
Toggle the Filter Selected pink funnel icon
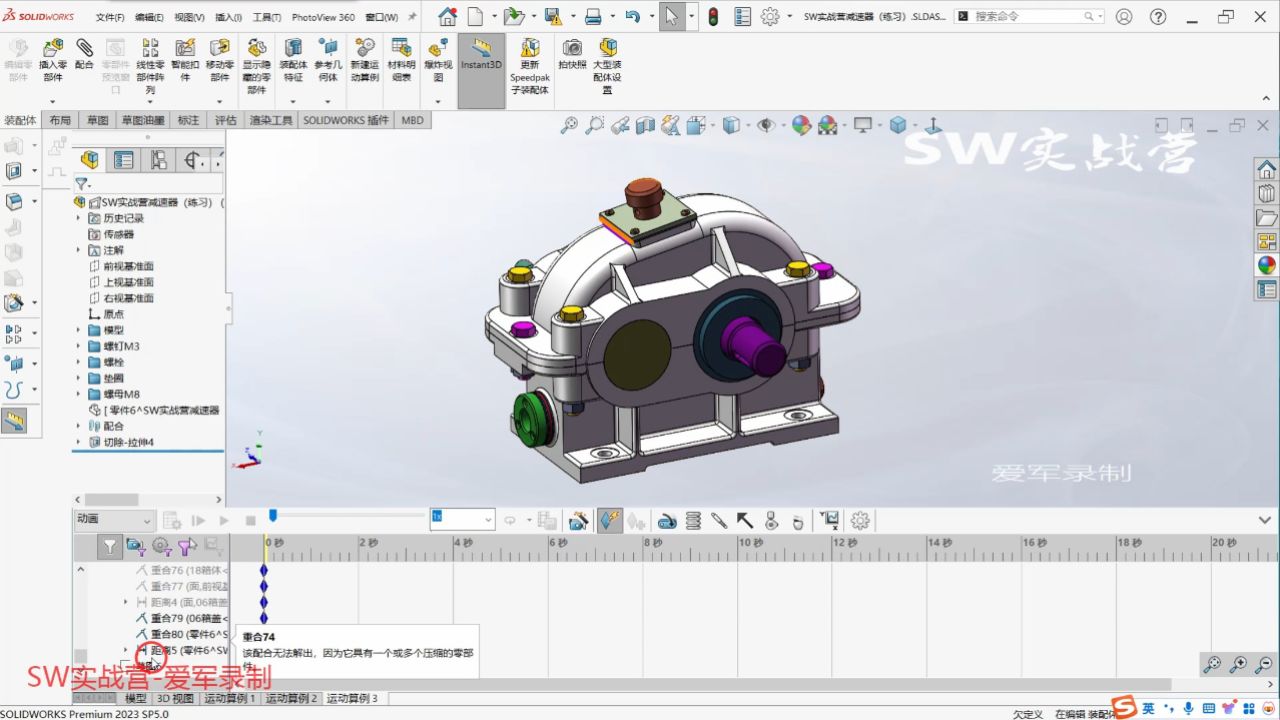click(x=187, y=546)
